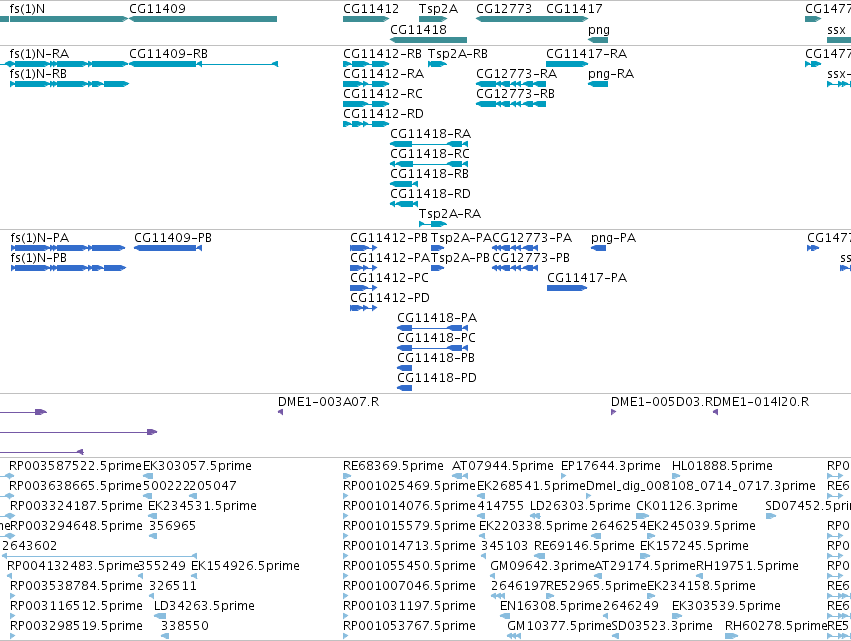Click protein CG11412-PB
Viewport: 851px width, 641px height.
[x=389, y=238]
